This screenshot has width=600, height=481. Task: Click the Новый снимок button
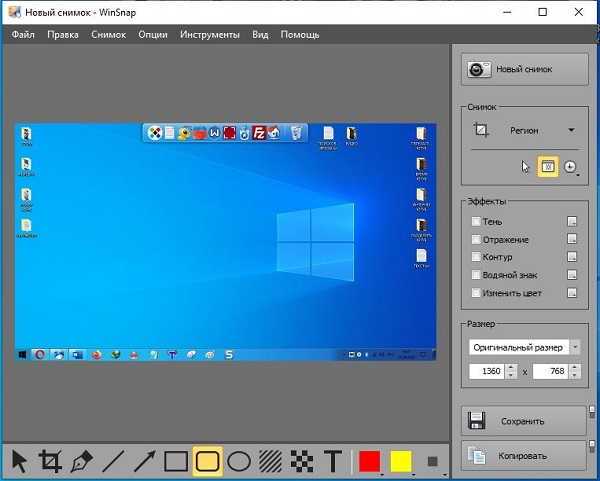(525, 69)
